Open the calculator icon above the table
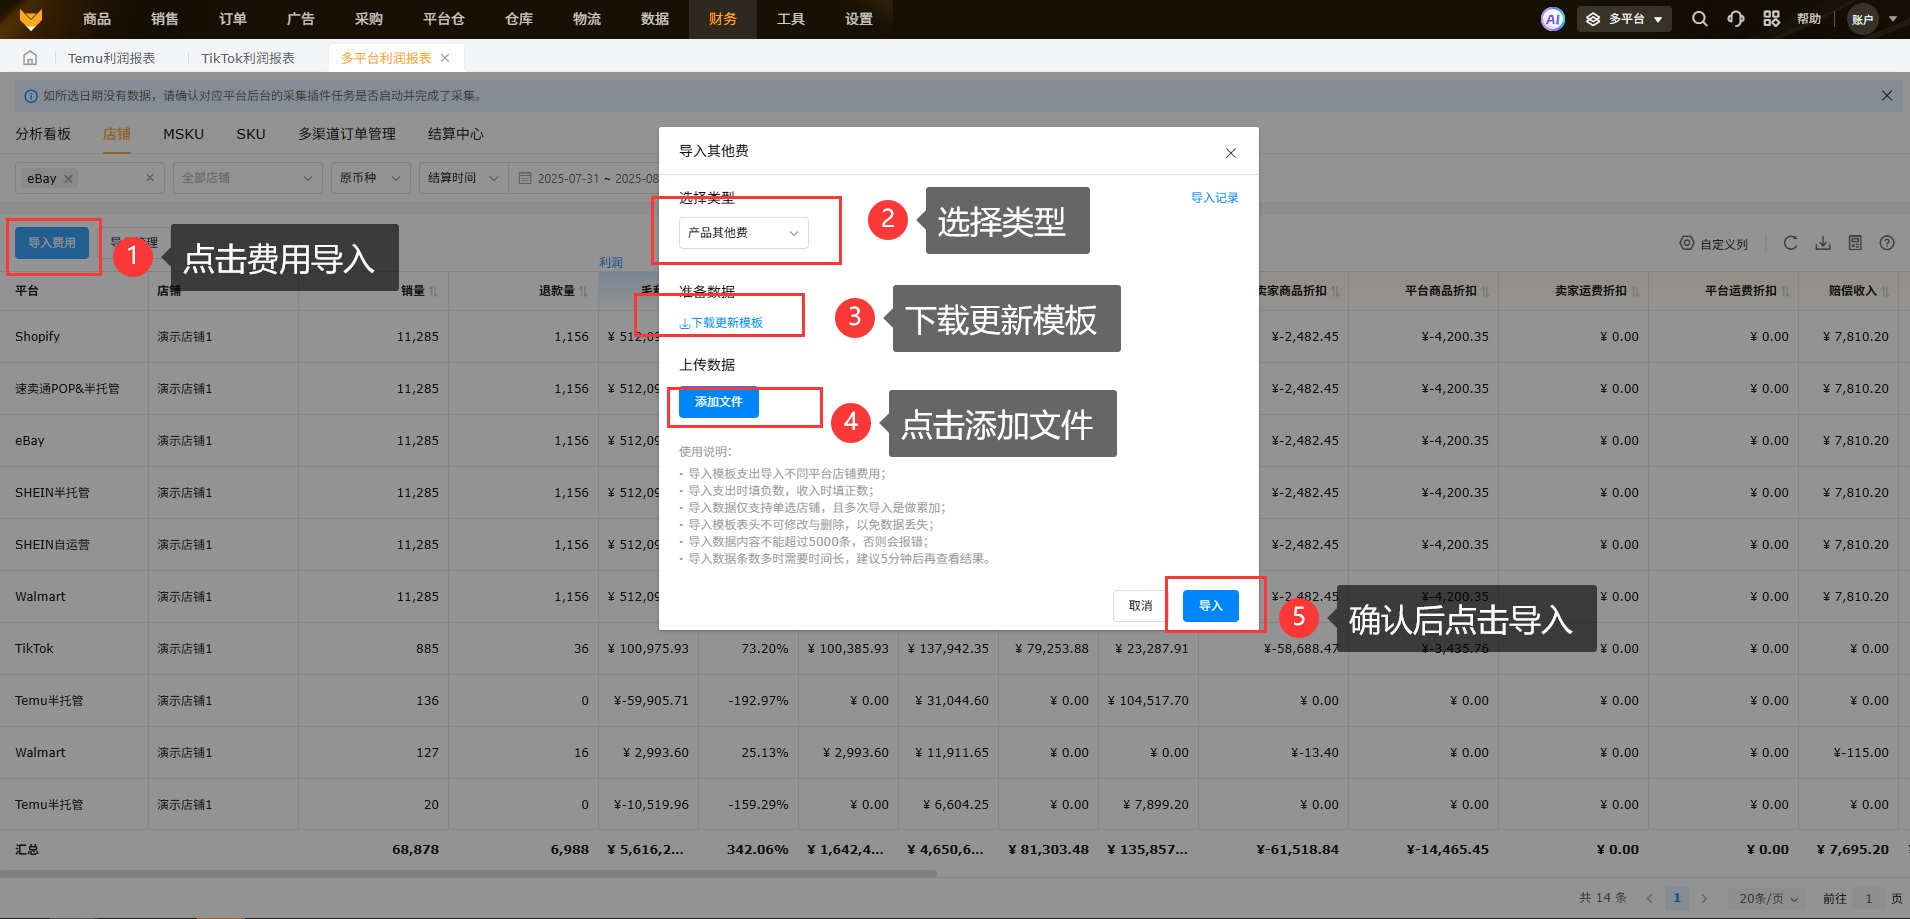Screen dimensions: 1910x919 [1855, 243]
